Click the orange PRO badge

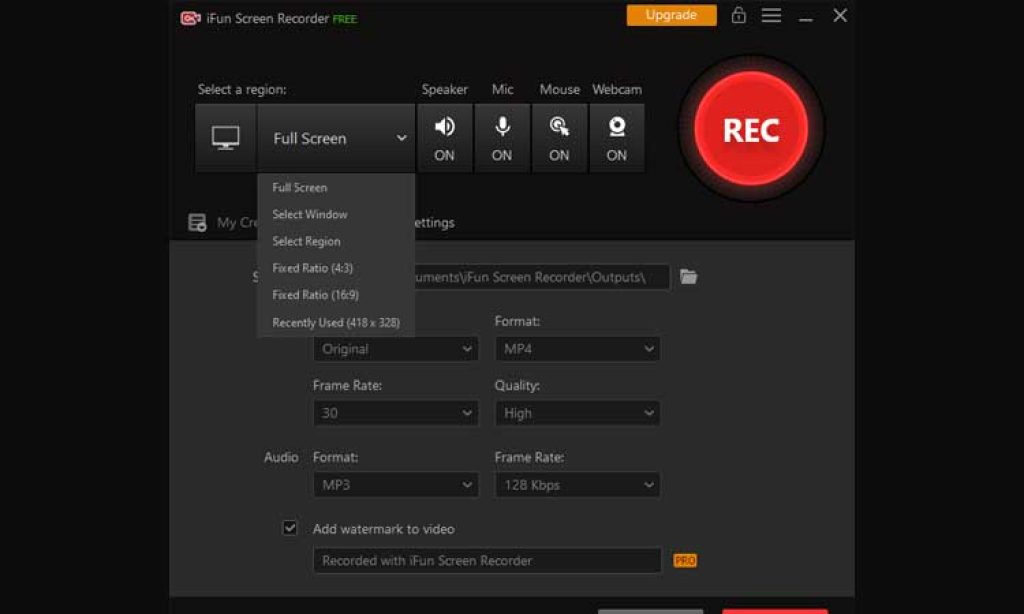pos(685,561)
